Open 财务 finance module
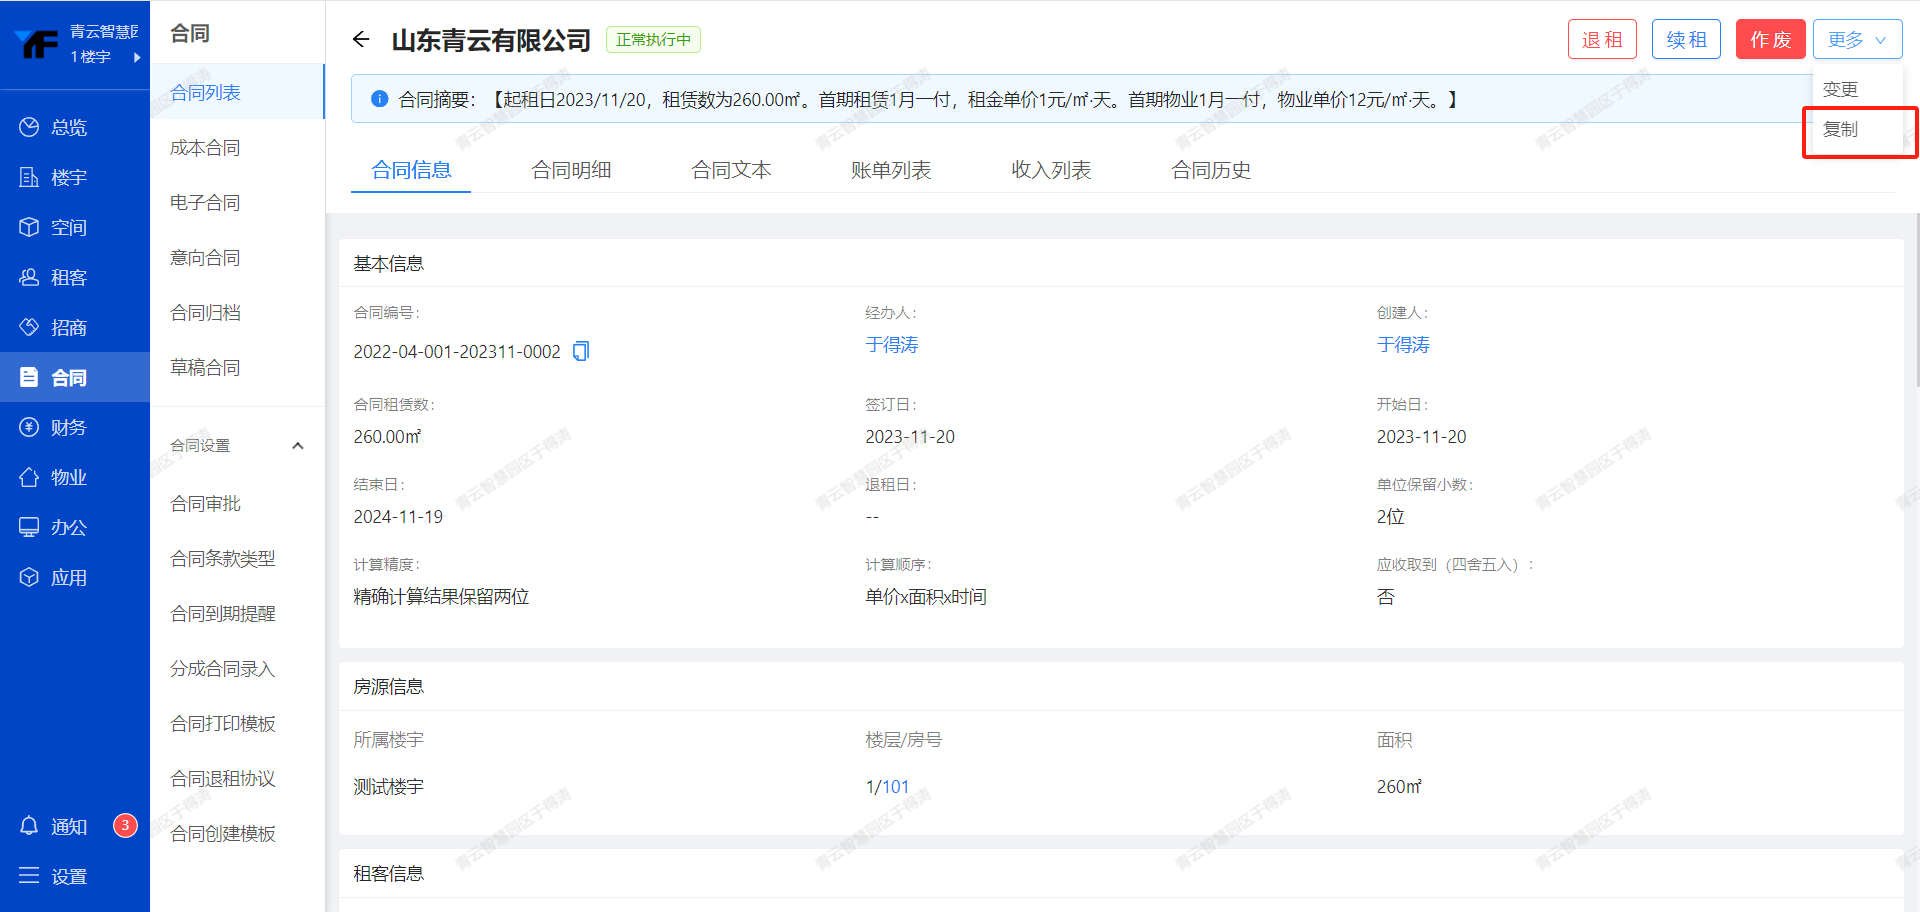 click(68, 427)
